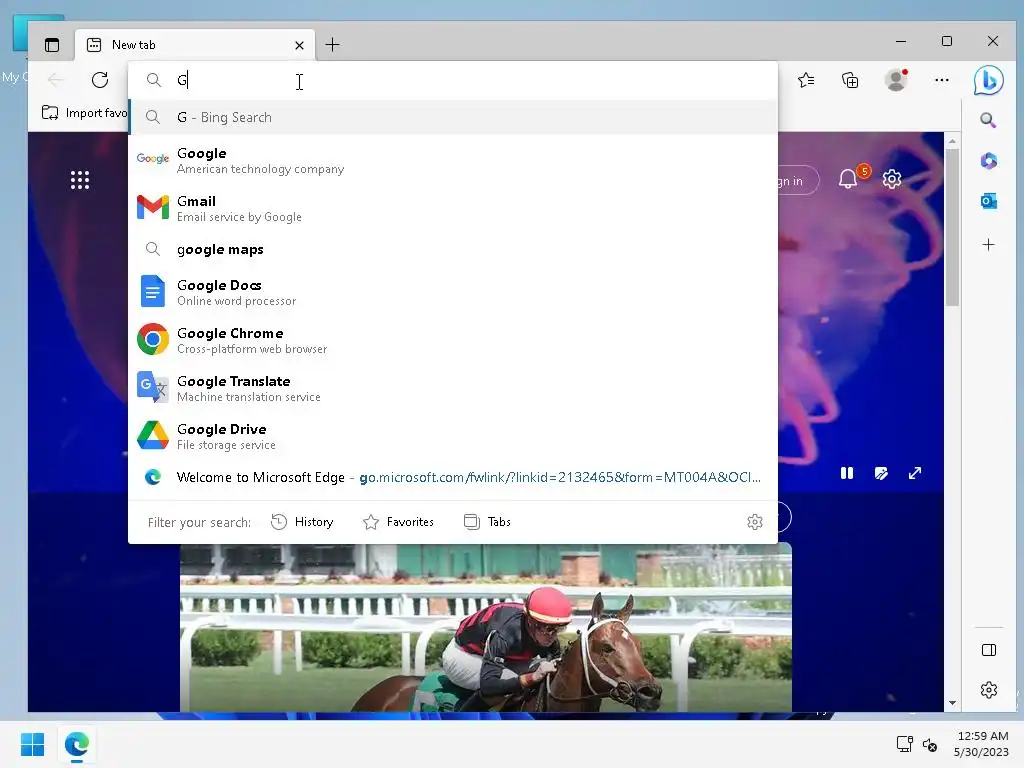Click the vertical scrollbar thumb
Image resolution: width=1024 pixels, height=768 pixels.
point(952,227)
